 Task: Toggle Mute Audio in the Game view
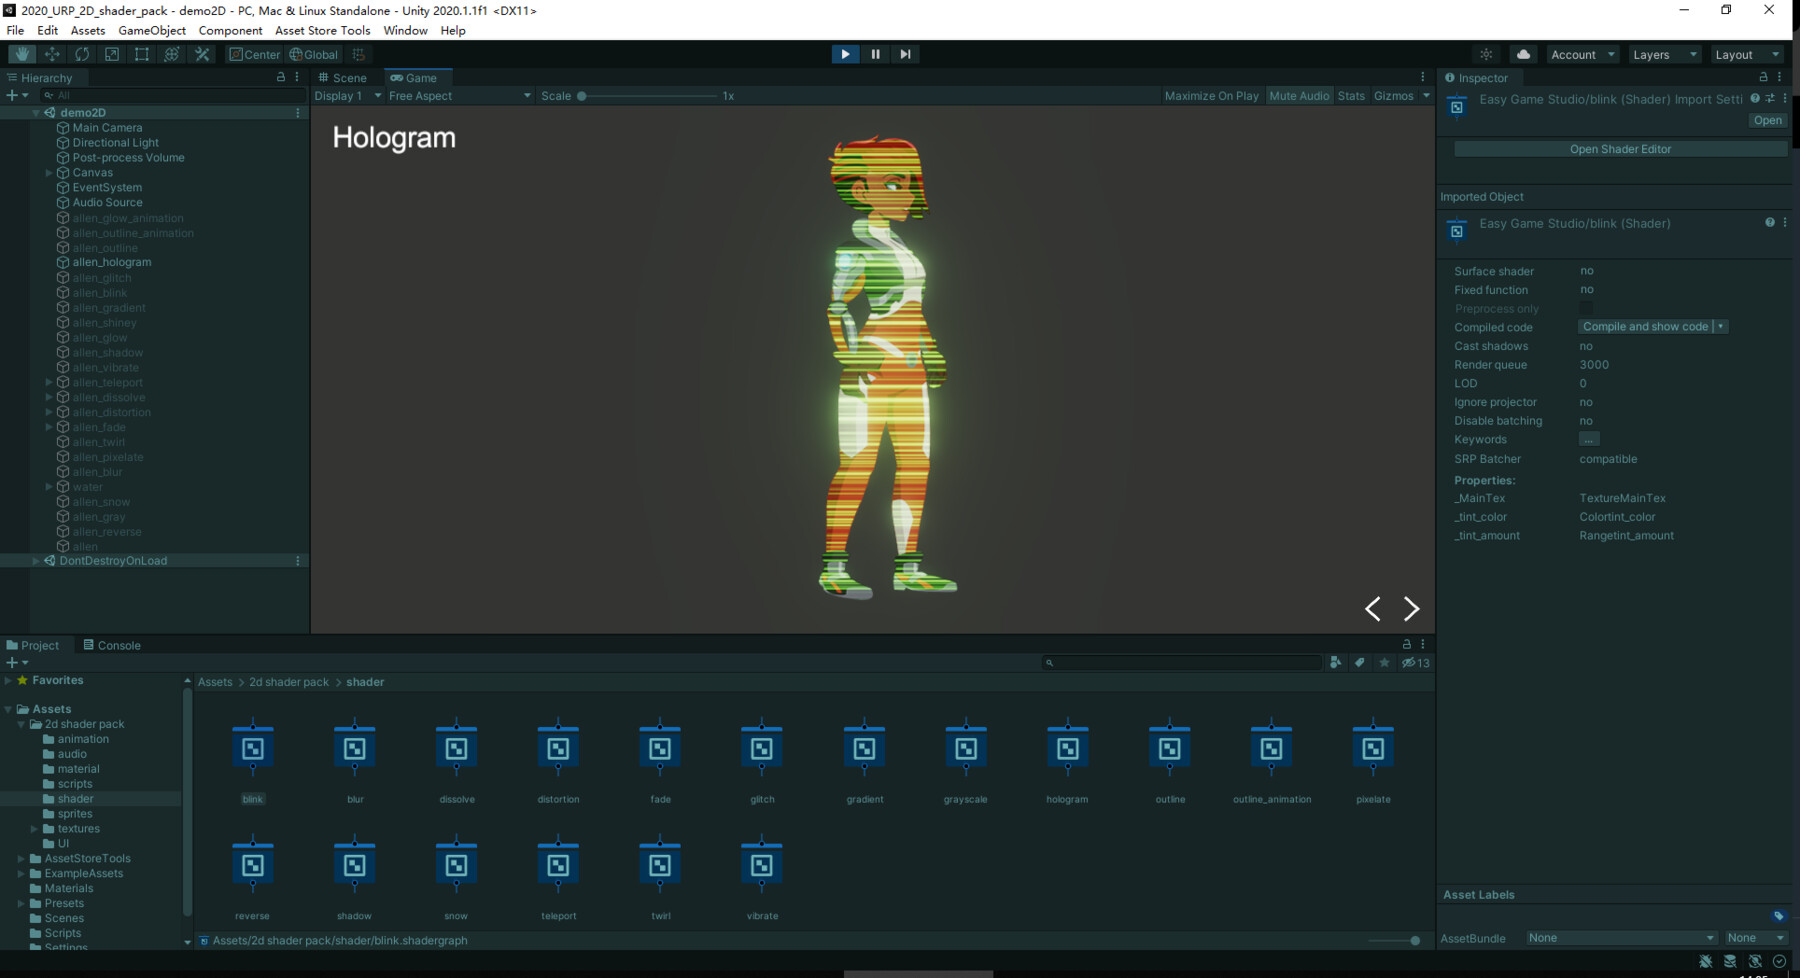pyautogui.click(x=1299, y=95)
